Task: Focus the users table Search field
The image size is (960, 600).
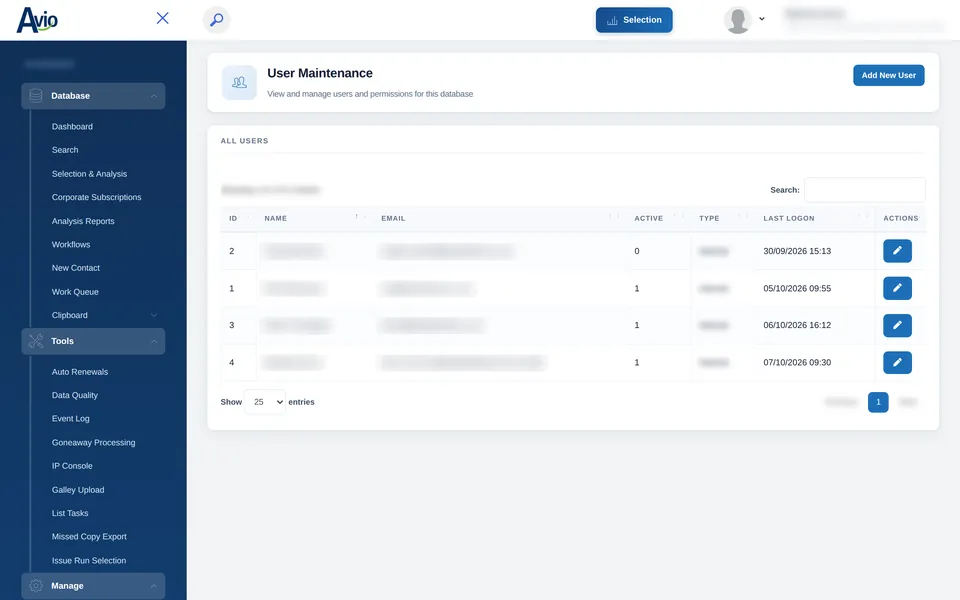Action: coord(864,190)
